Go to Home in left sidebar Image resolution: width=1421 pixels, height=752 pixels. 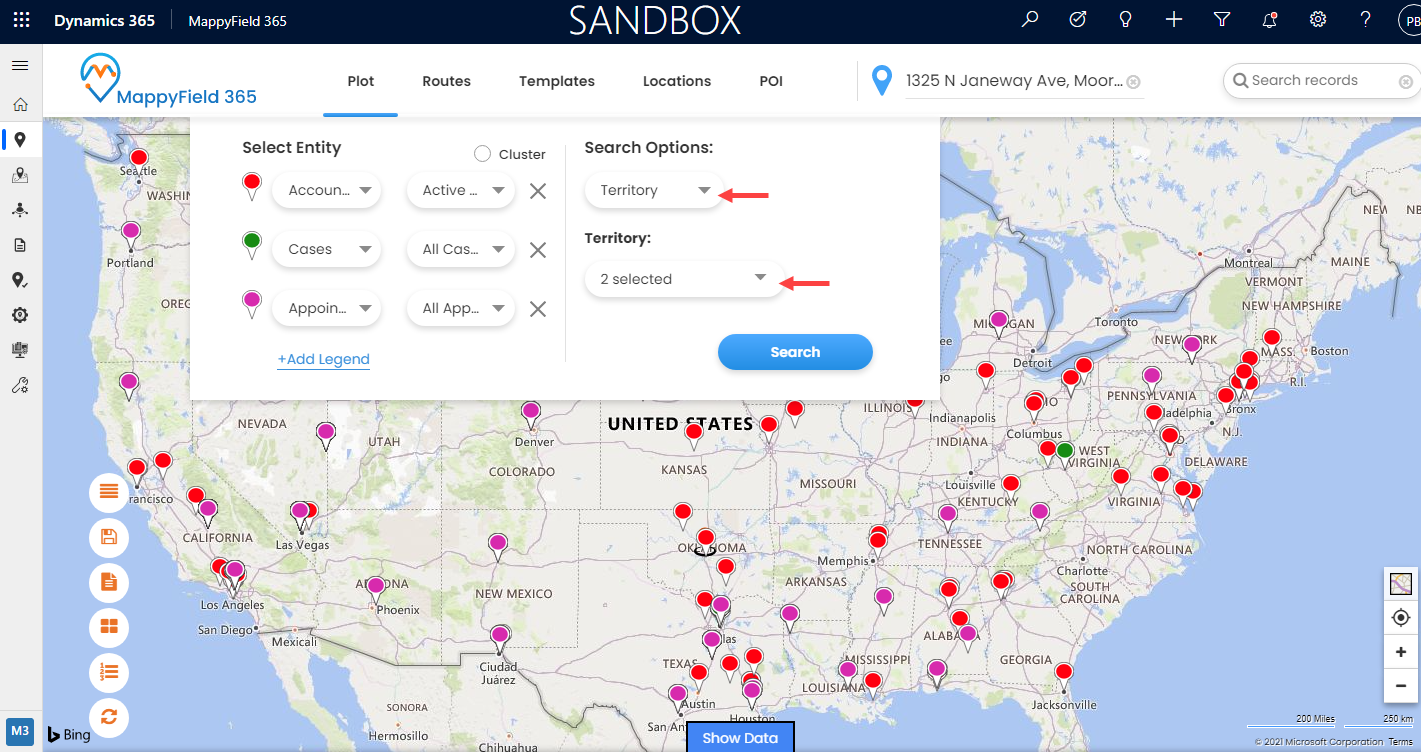coord(20,104)
